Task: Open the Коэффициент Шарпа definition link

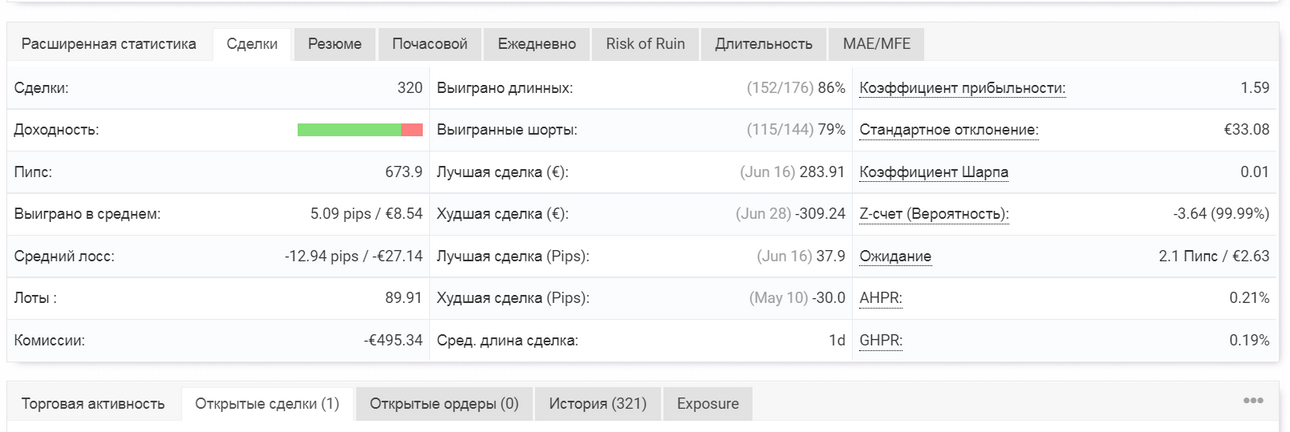Action: (x=934, y=172)
